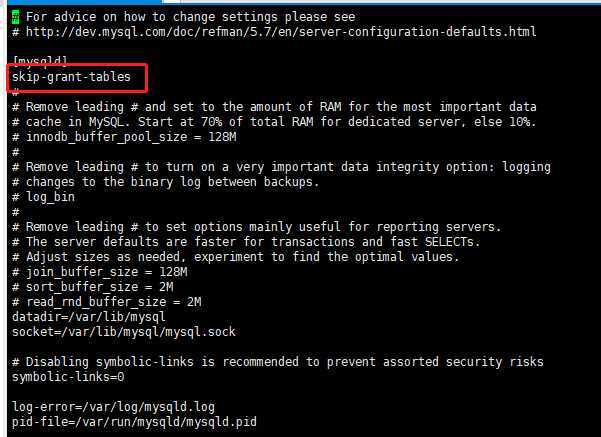Click 'changes to the binary log' comment
This screenshot has height=437, width=601.
tap(166, 182)
